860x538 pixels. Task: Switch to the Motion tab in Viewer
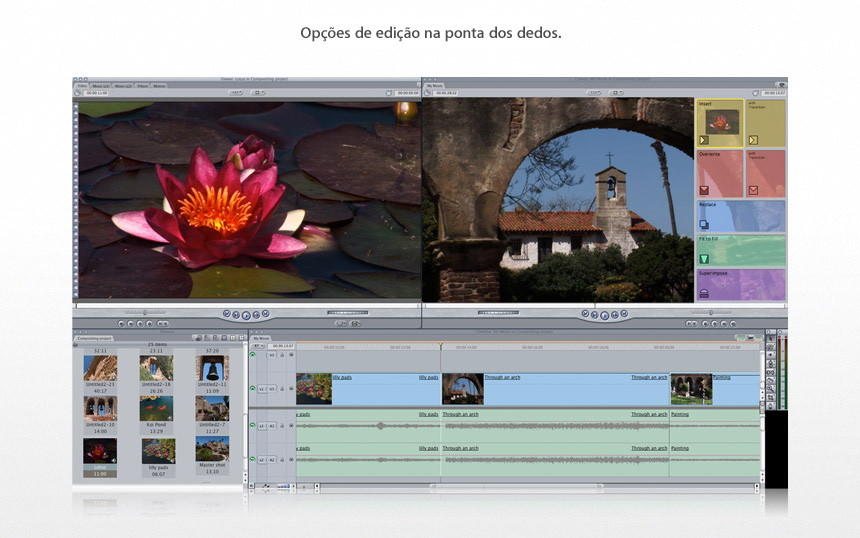160,86
